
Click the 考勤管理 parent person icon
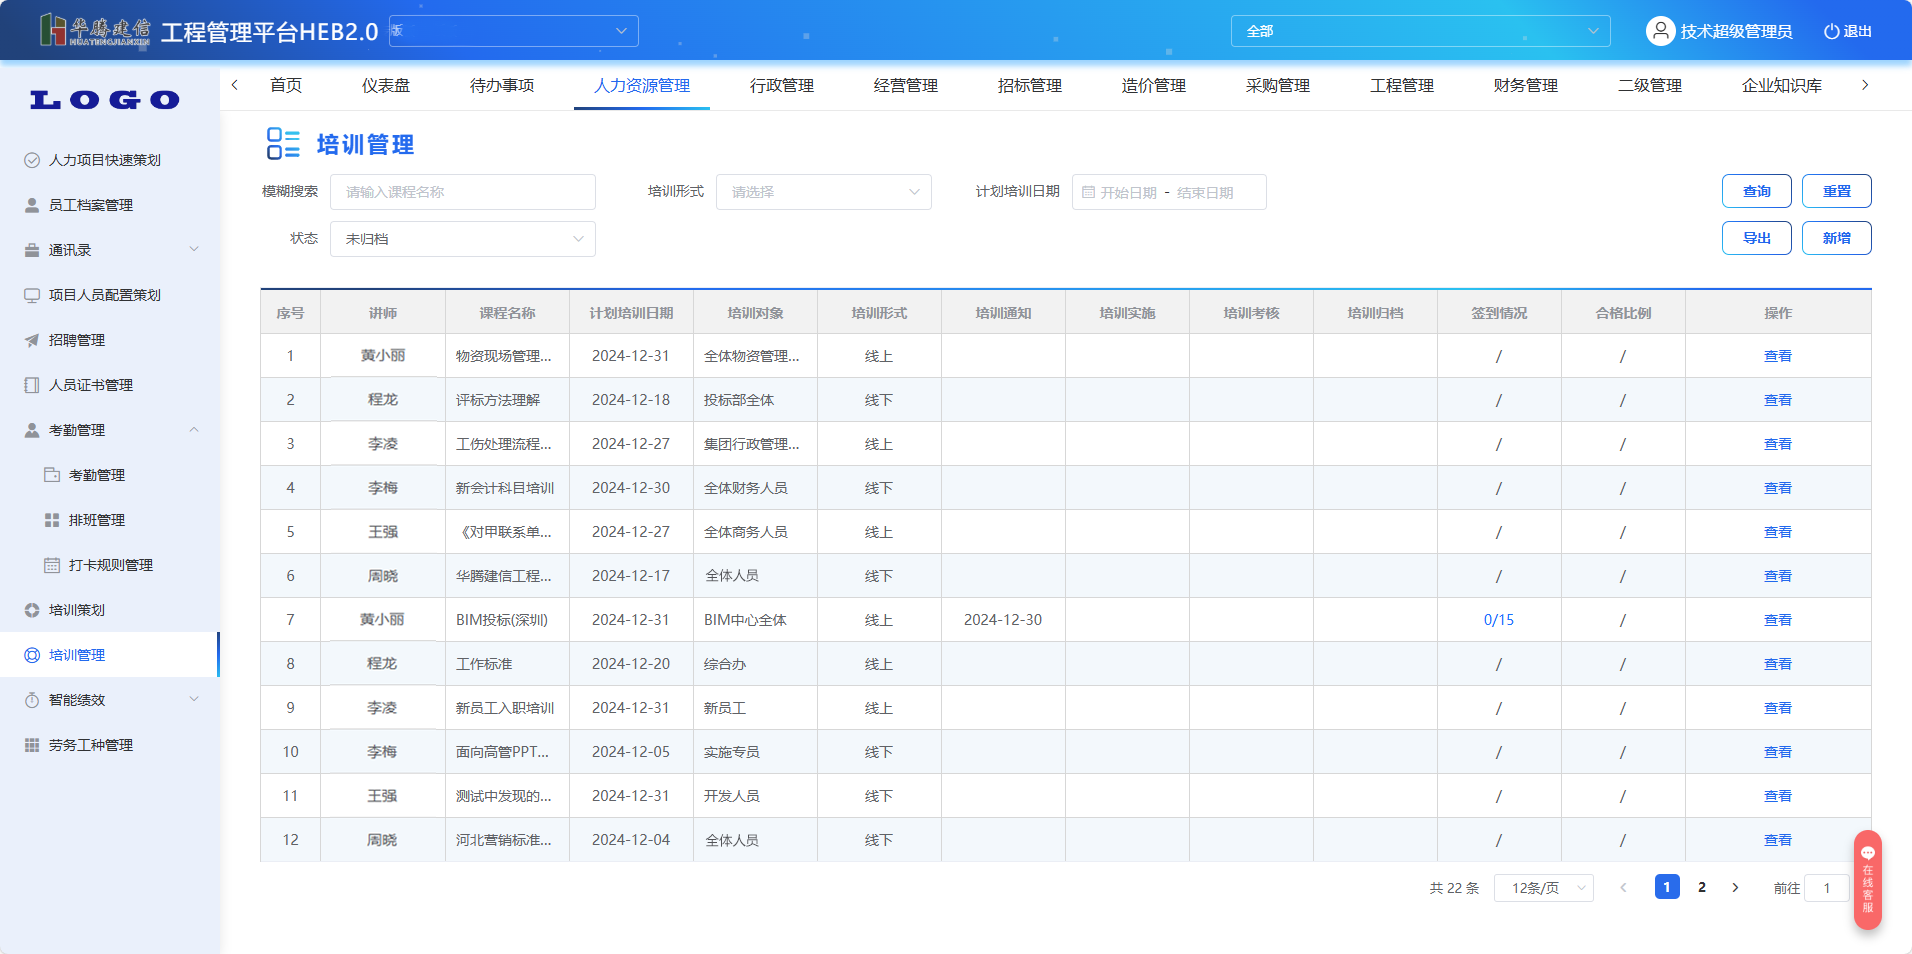[32, 430]
